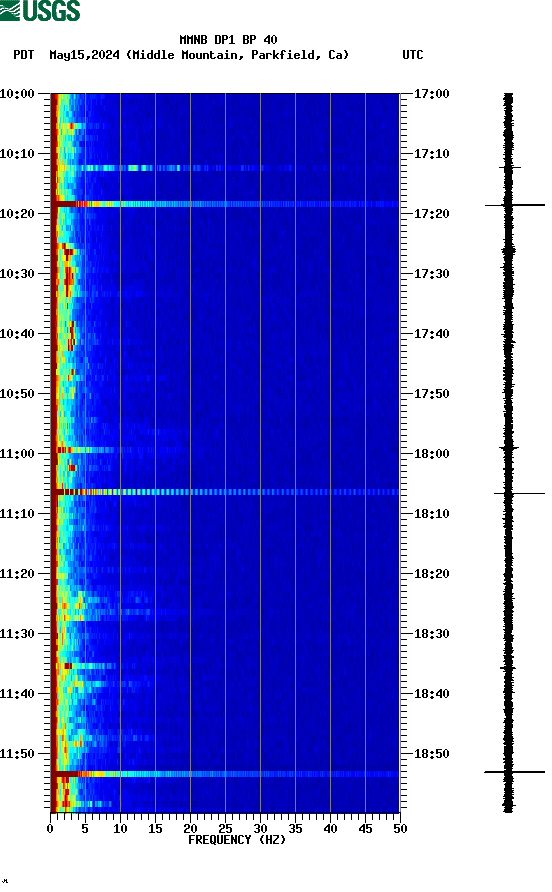Click the 35 Hz frequency tick label
The image size is (552, 892).
(295, 829)
